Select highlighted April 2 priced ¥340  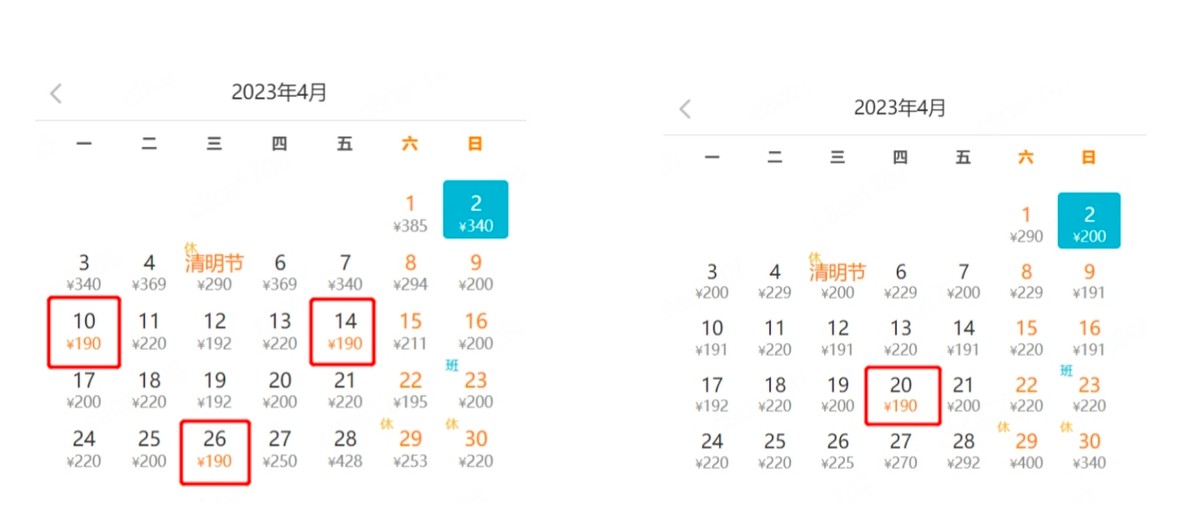pyautogui.click(x=476, y=211)
